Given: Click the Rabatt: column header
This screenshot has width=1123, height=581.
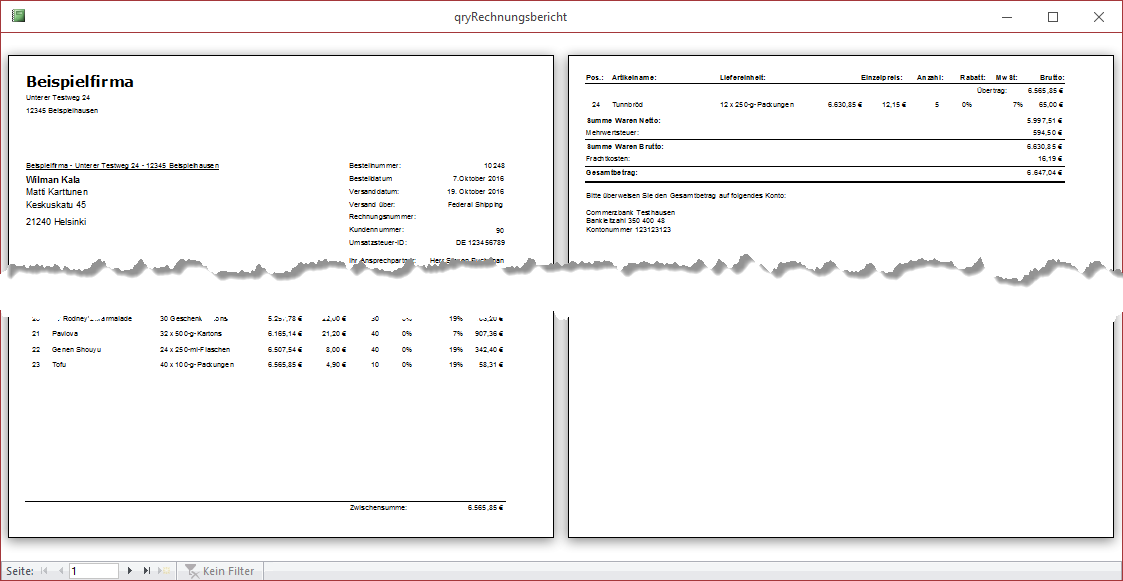Looking at the screenshot, I should (973, 77).
